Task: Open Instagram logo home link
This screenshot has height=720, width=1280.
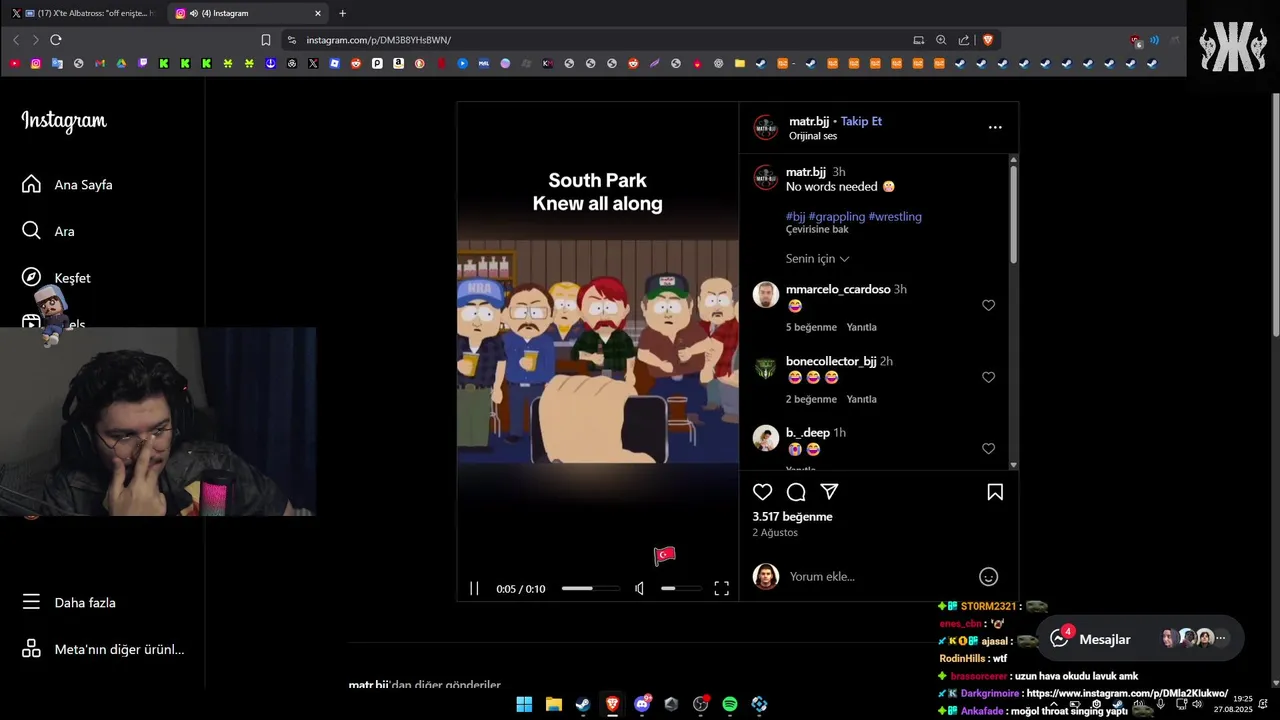Action: (64, 121)
